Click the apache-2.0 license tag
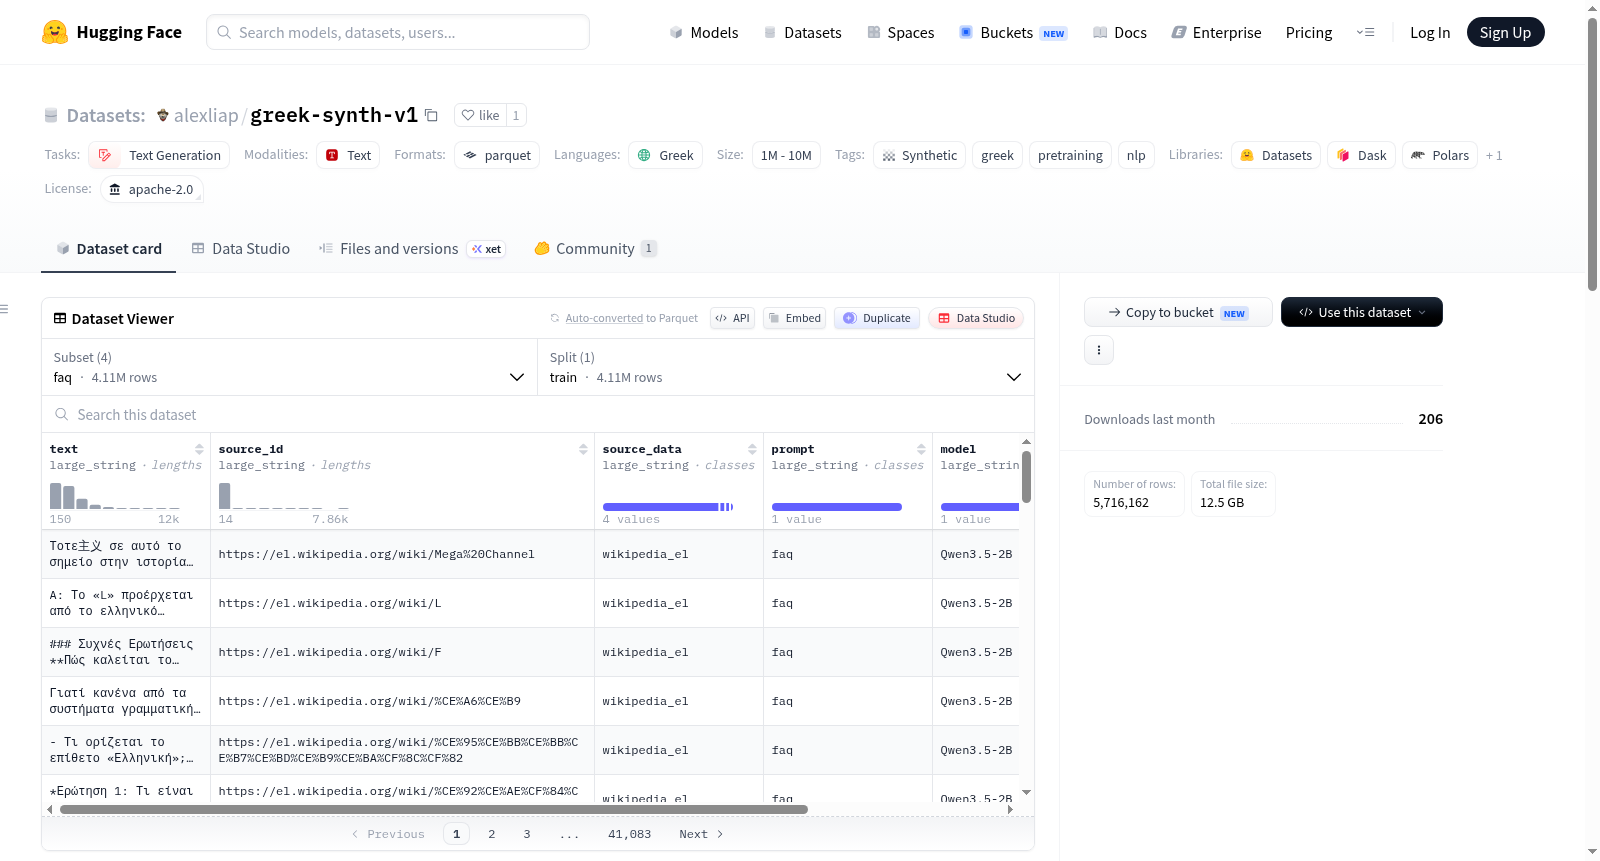Viewport: 1600px width, 861px height. tap(152, 189)
